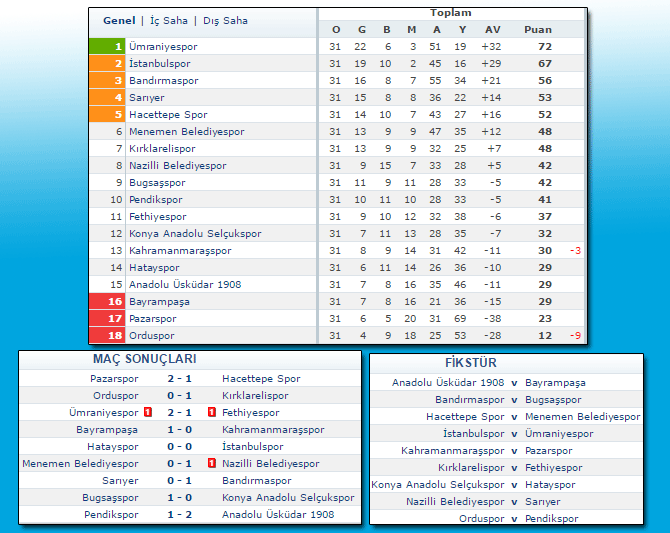Click the red rank 16 badge

[105, 301]
